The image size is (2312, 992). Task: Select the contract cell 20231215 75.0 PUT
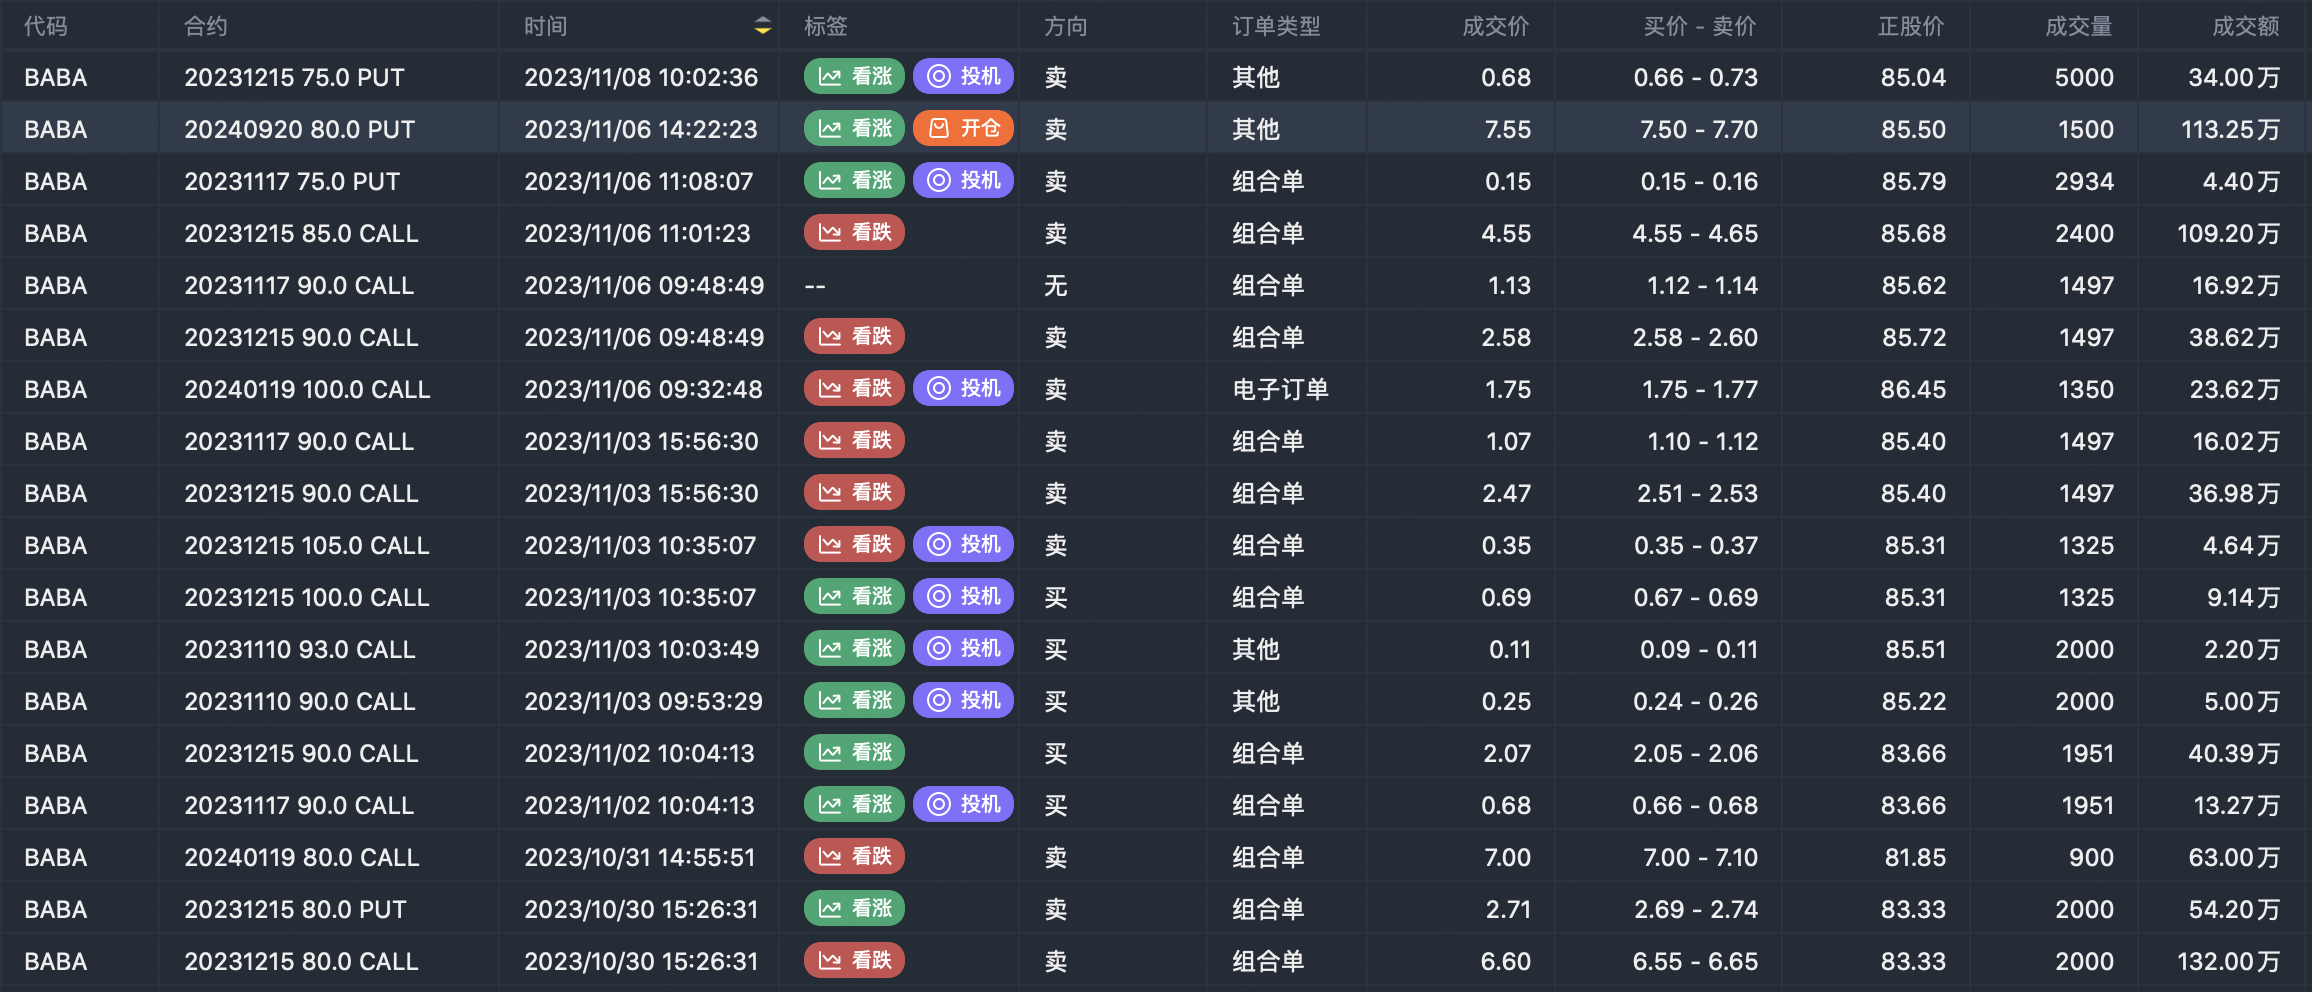click(295, 77)
